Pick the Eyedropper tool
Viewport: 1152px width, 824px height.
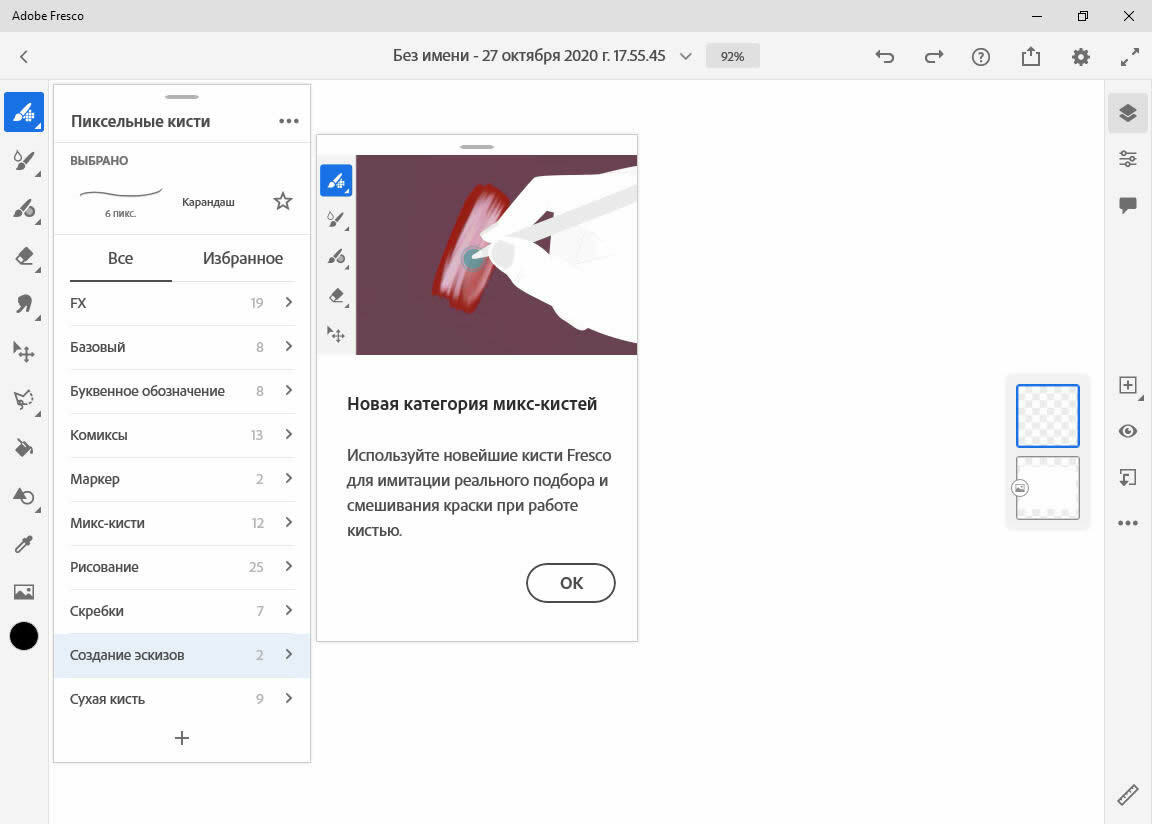[24, 544]
